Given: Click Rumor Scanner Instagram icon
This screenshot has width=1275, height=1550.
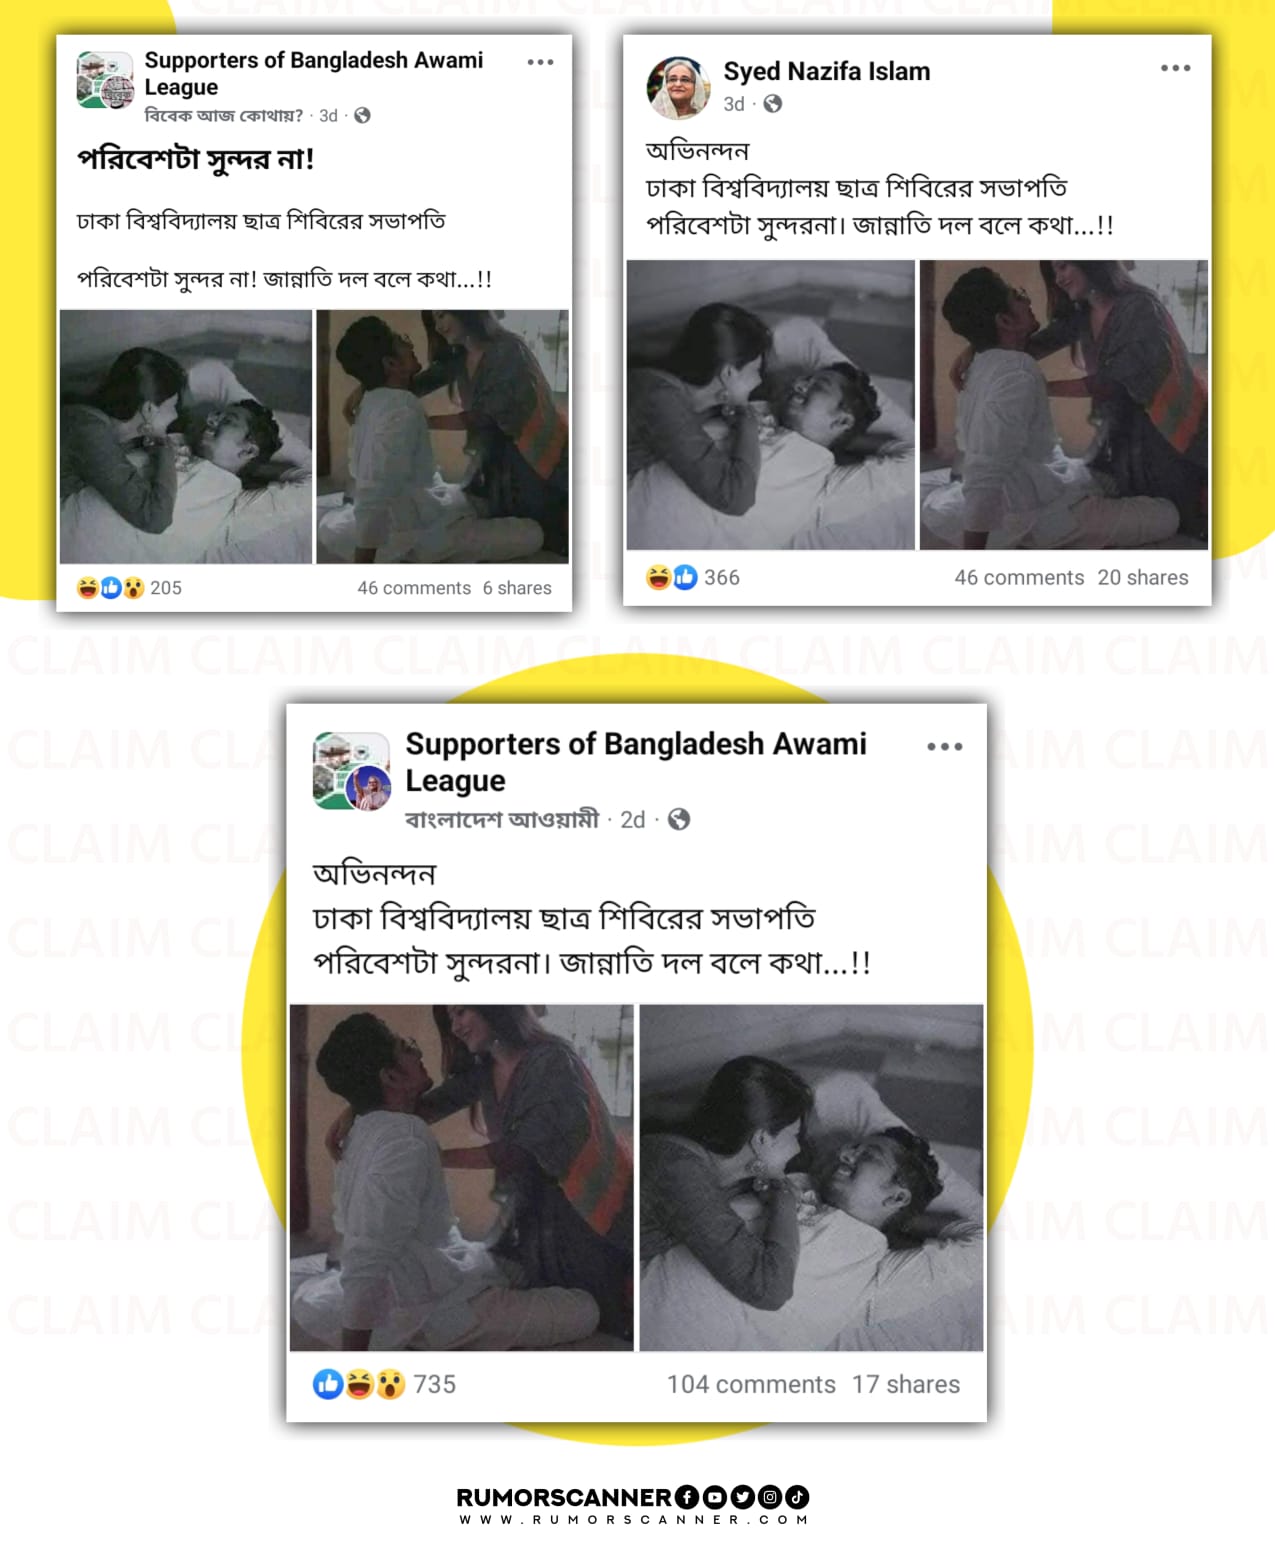Looking at the screenshot, I should tap(769, 1497).
